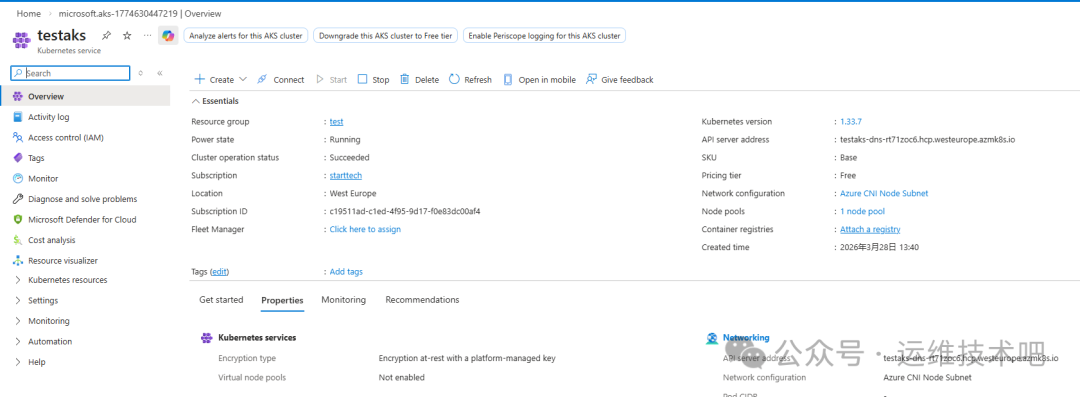Switch to the Get started tab
The image size is (1080, 397).
point(221,300)
